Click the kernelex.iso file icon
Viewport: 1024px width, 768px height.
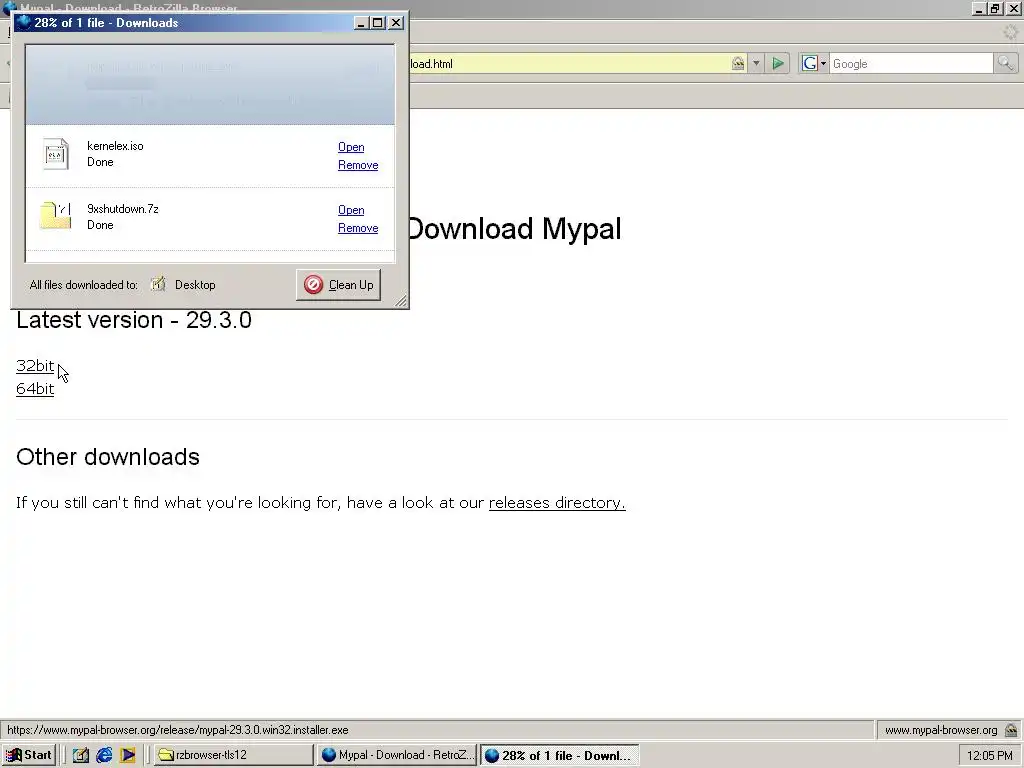[x=56, y=154]
